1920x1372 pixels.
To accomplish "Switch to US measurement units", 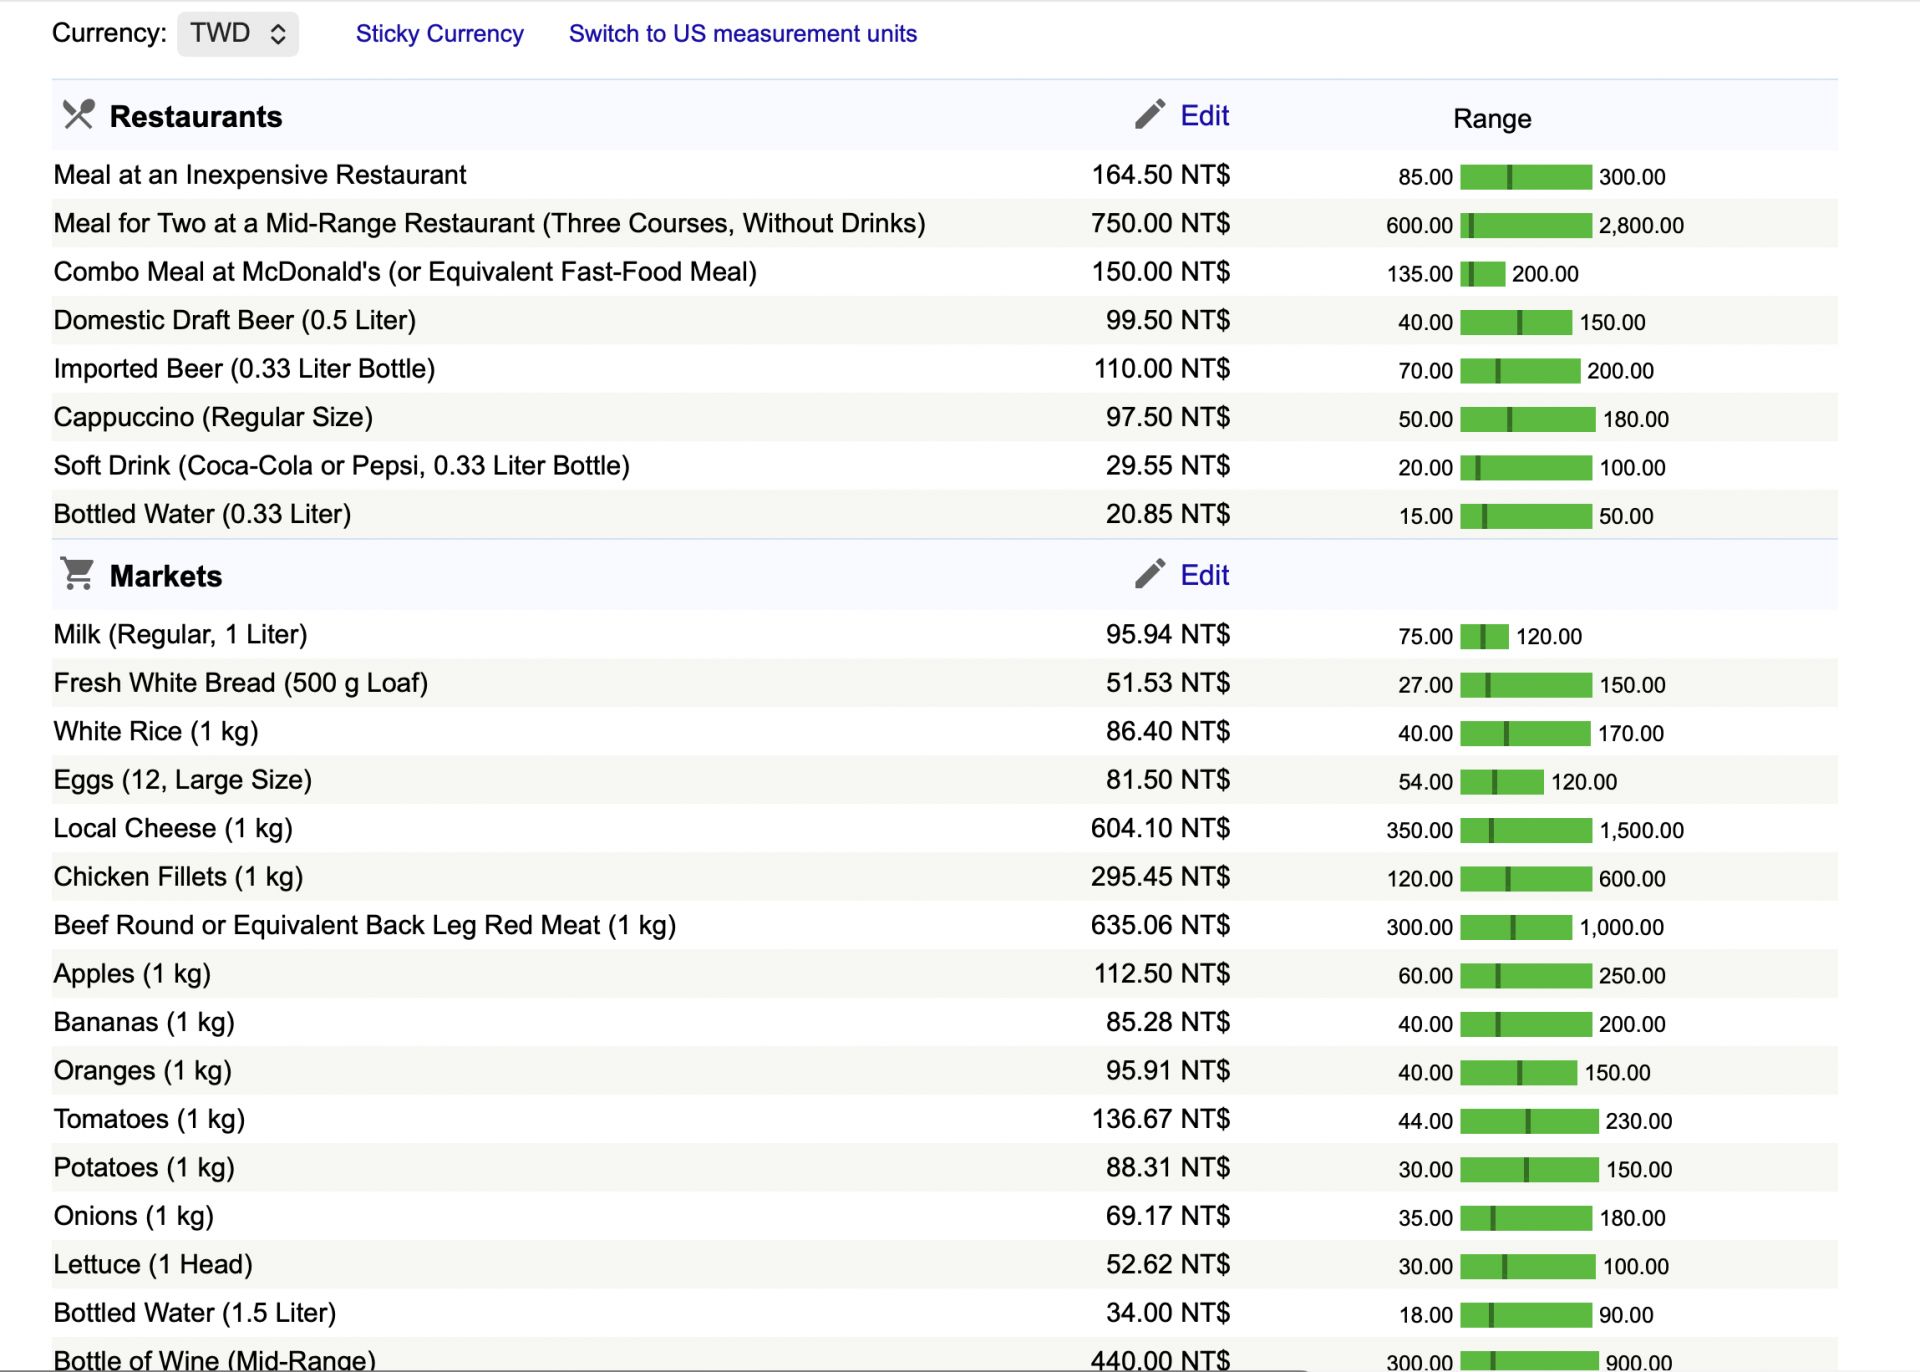I will 742,34.
